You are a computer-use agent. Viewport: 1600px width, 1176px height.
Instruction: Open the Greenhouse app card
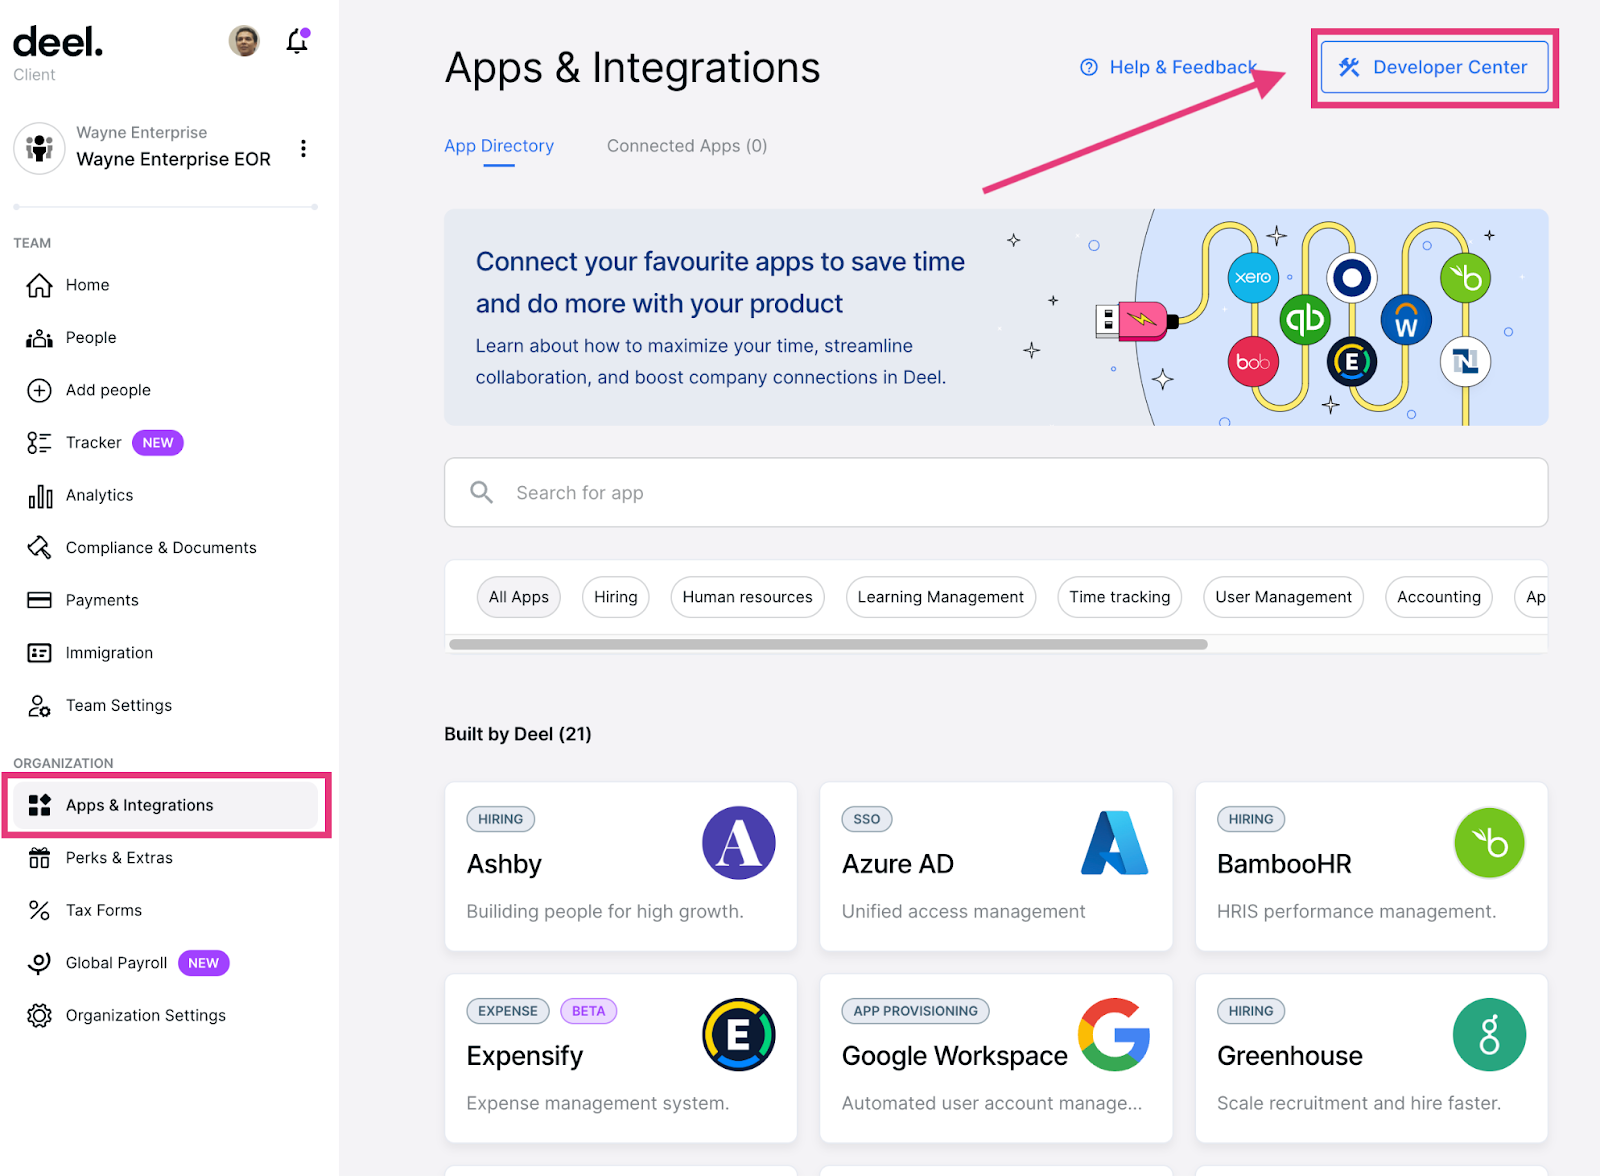[1372, 1058]
